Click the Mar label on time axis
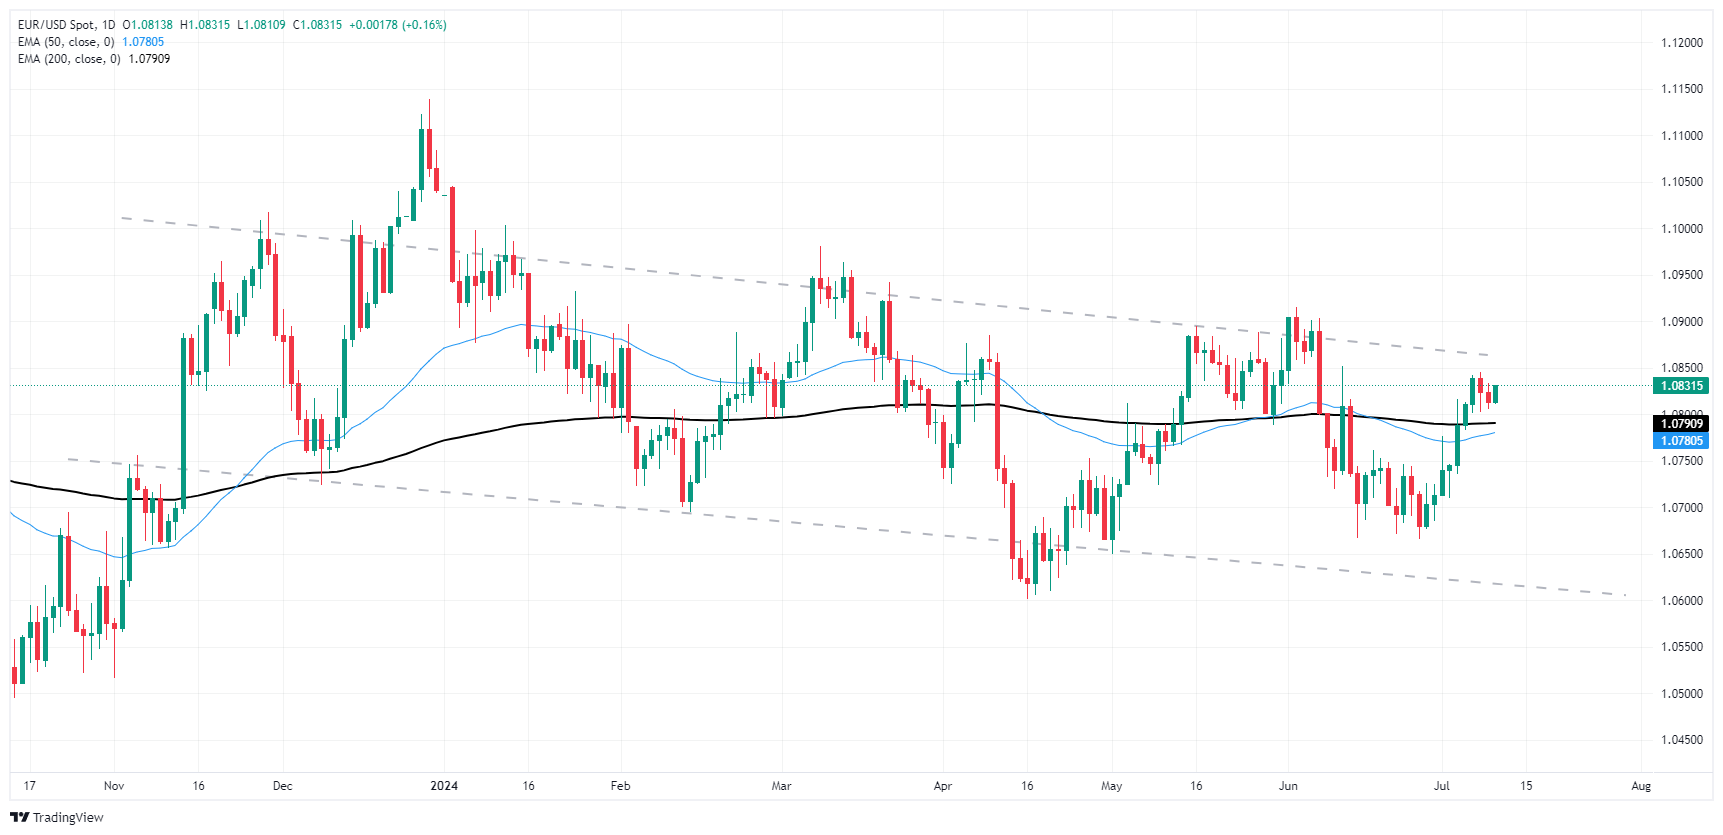Image resolution: width=1723 pixels, height=835 pixels. tap(781, 786)
